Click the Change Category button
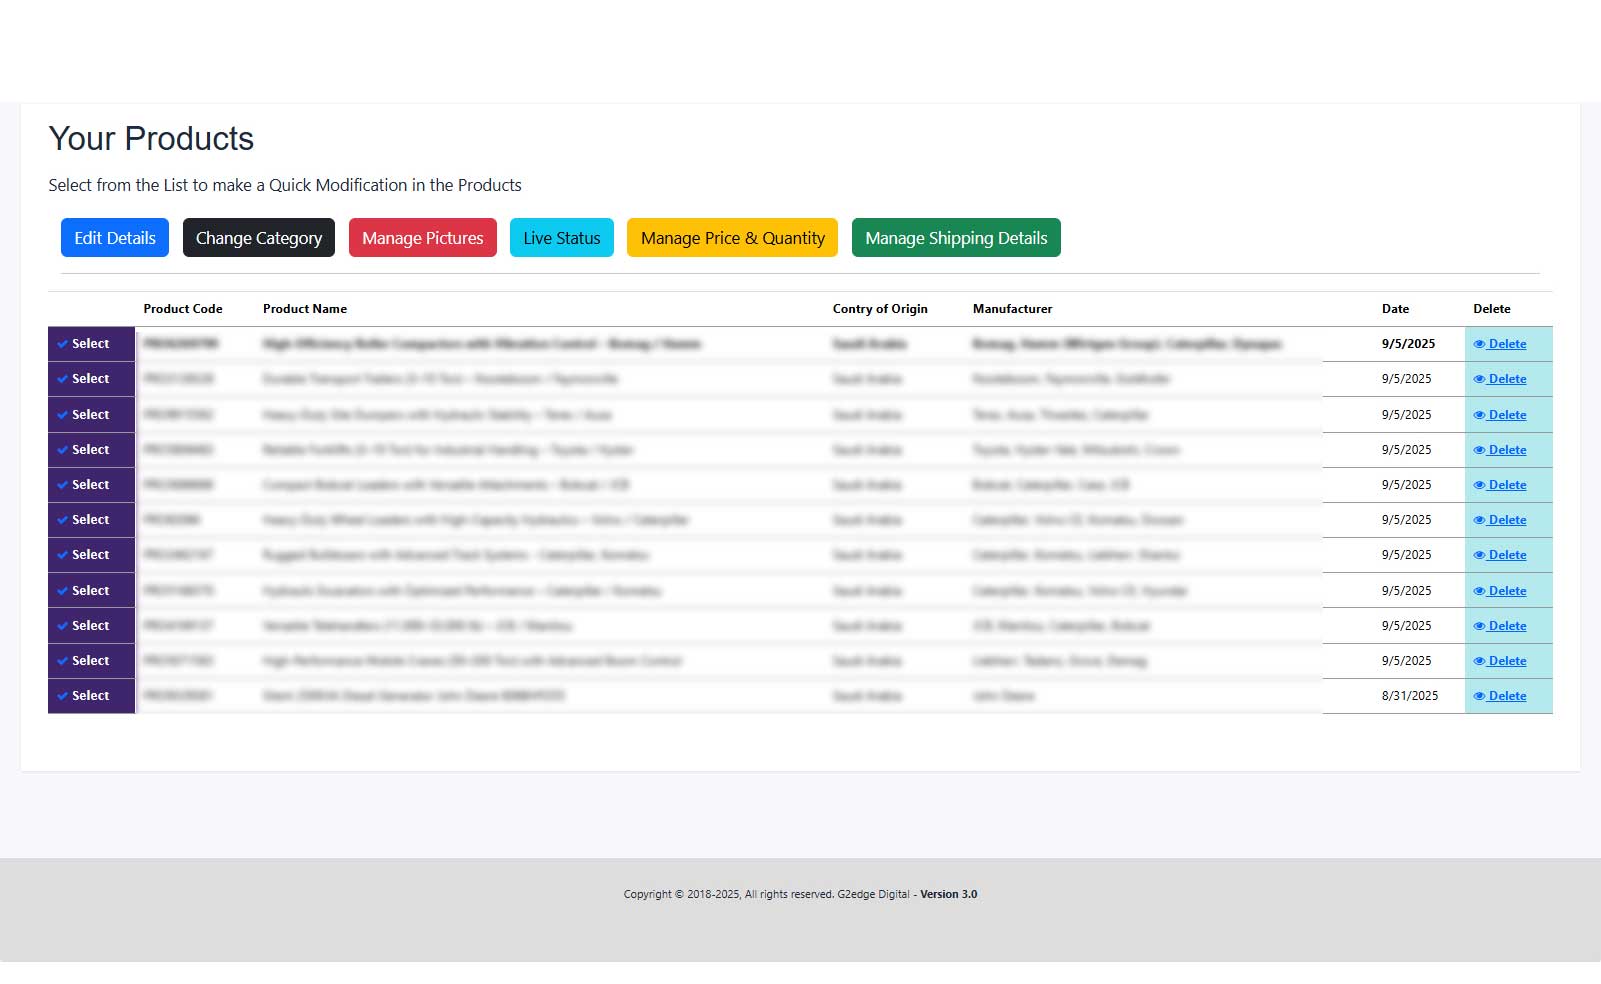The width and height of the screenshot is (1601, 984). coord(259,238)
